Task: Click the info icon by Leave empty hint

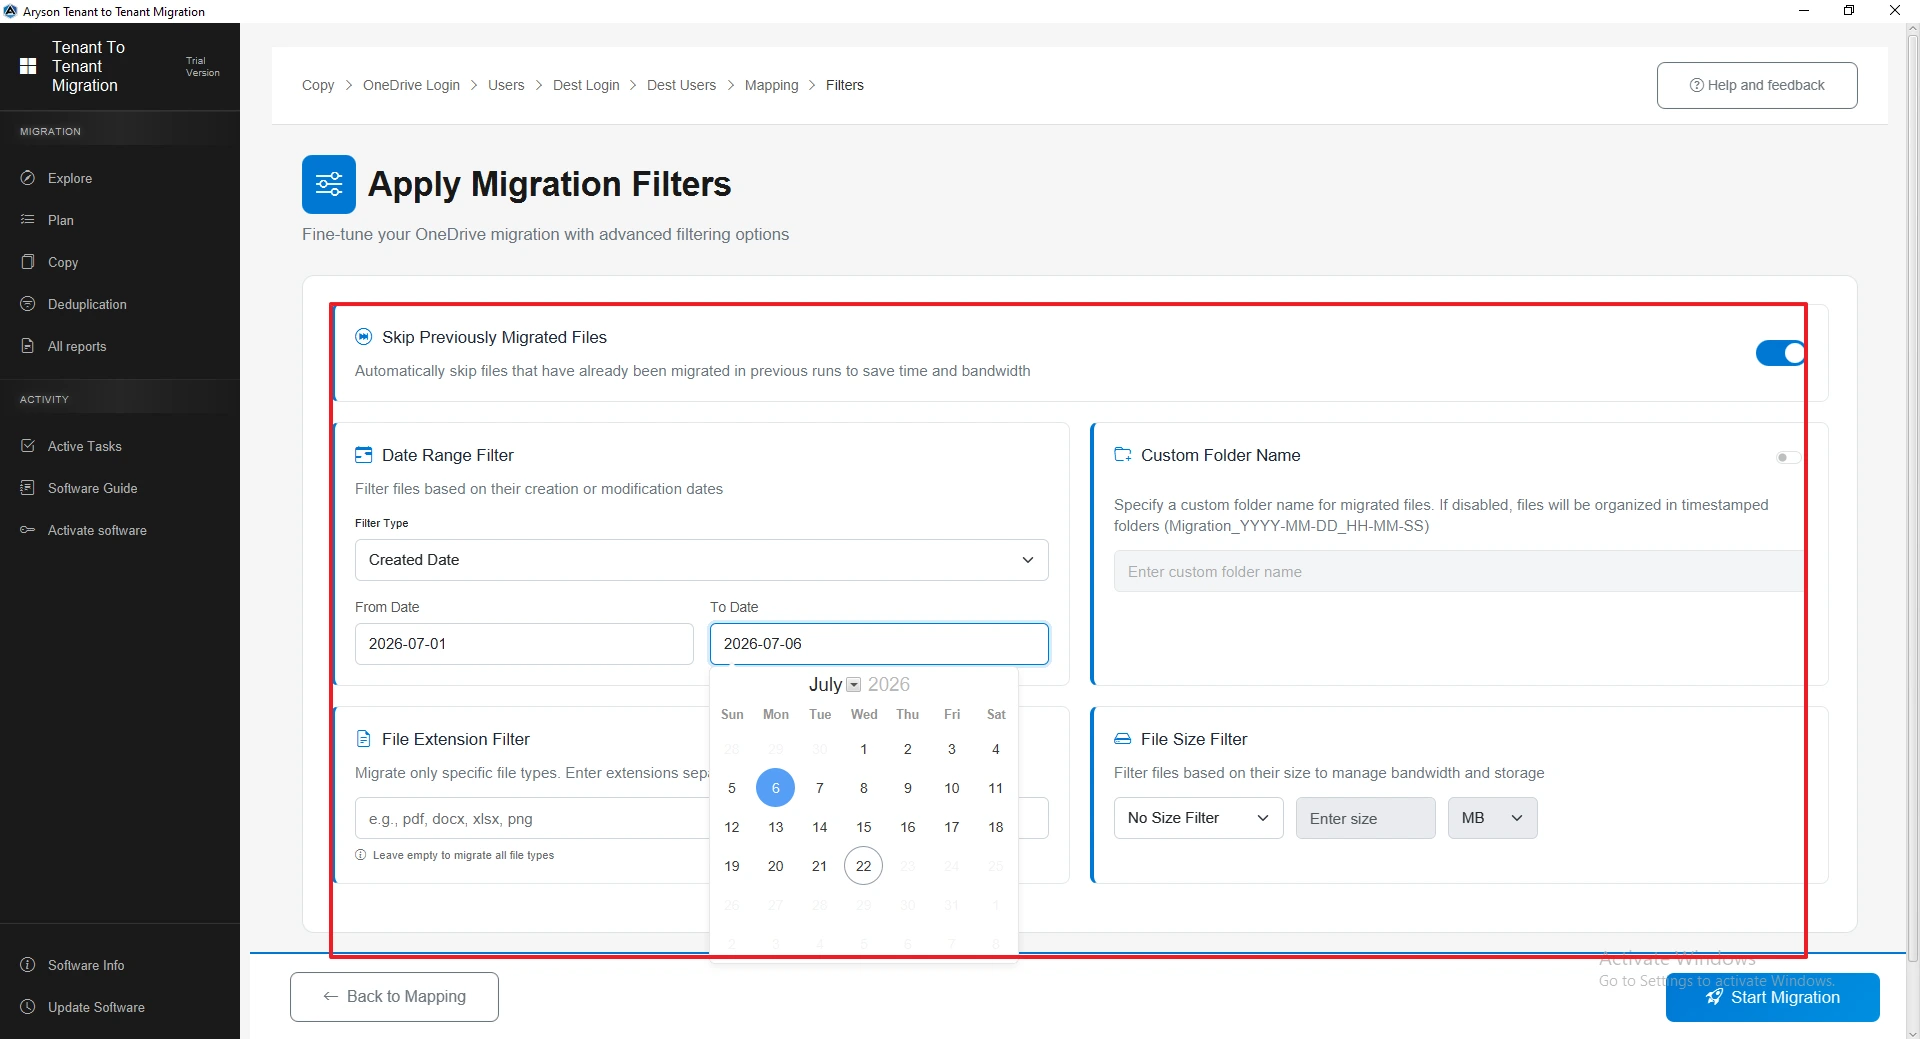Action: (361, 855)
